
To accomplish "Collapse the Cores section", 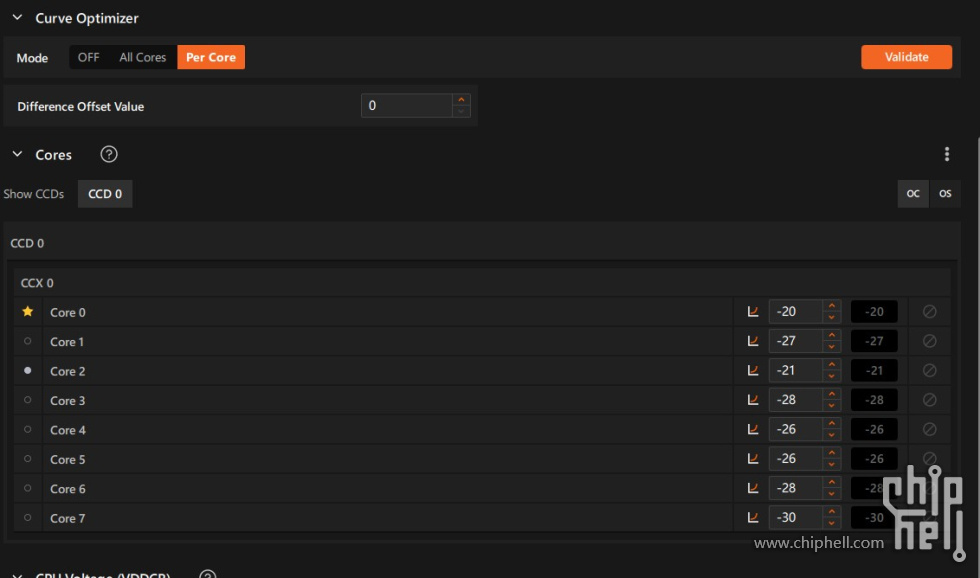I will 17,155.
